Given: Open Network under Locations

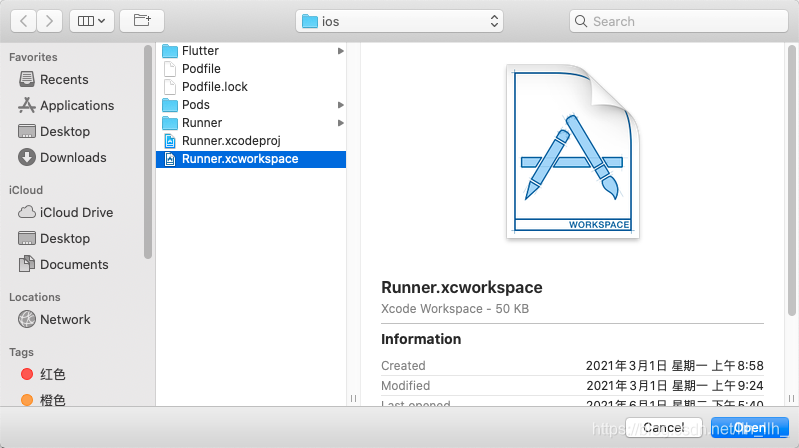Looking at the screenshot, I should click(54, 320).
